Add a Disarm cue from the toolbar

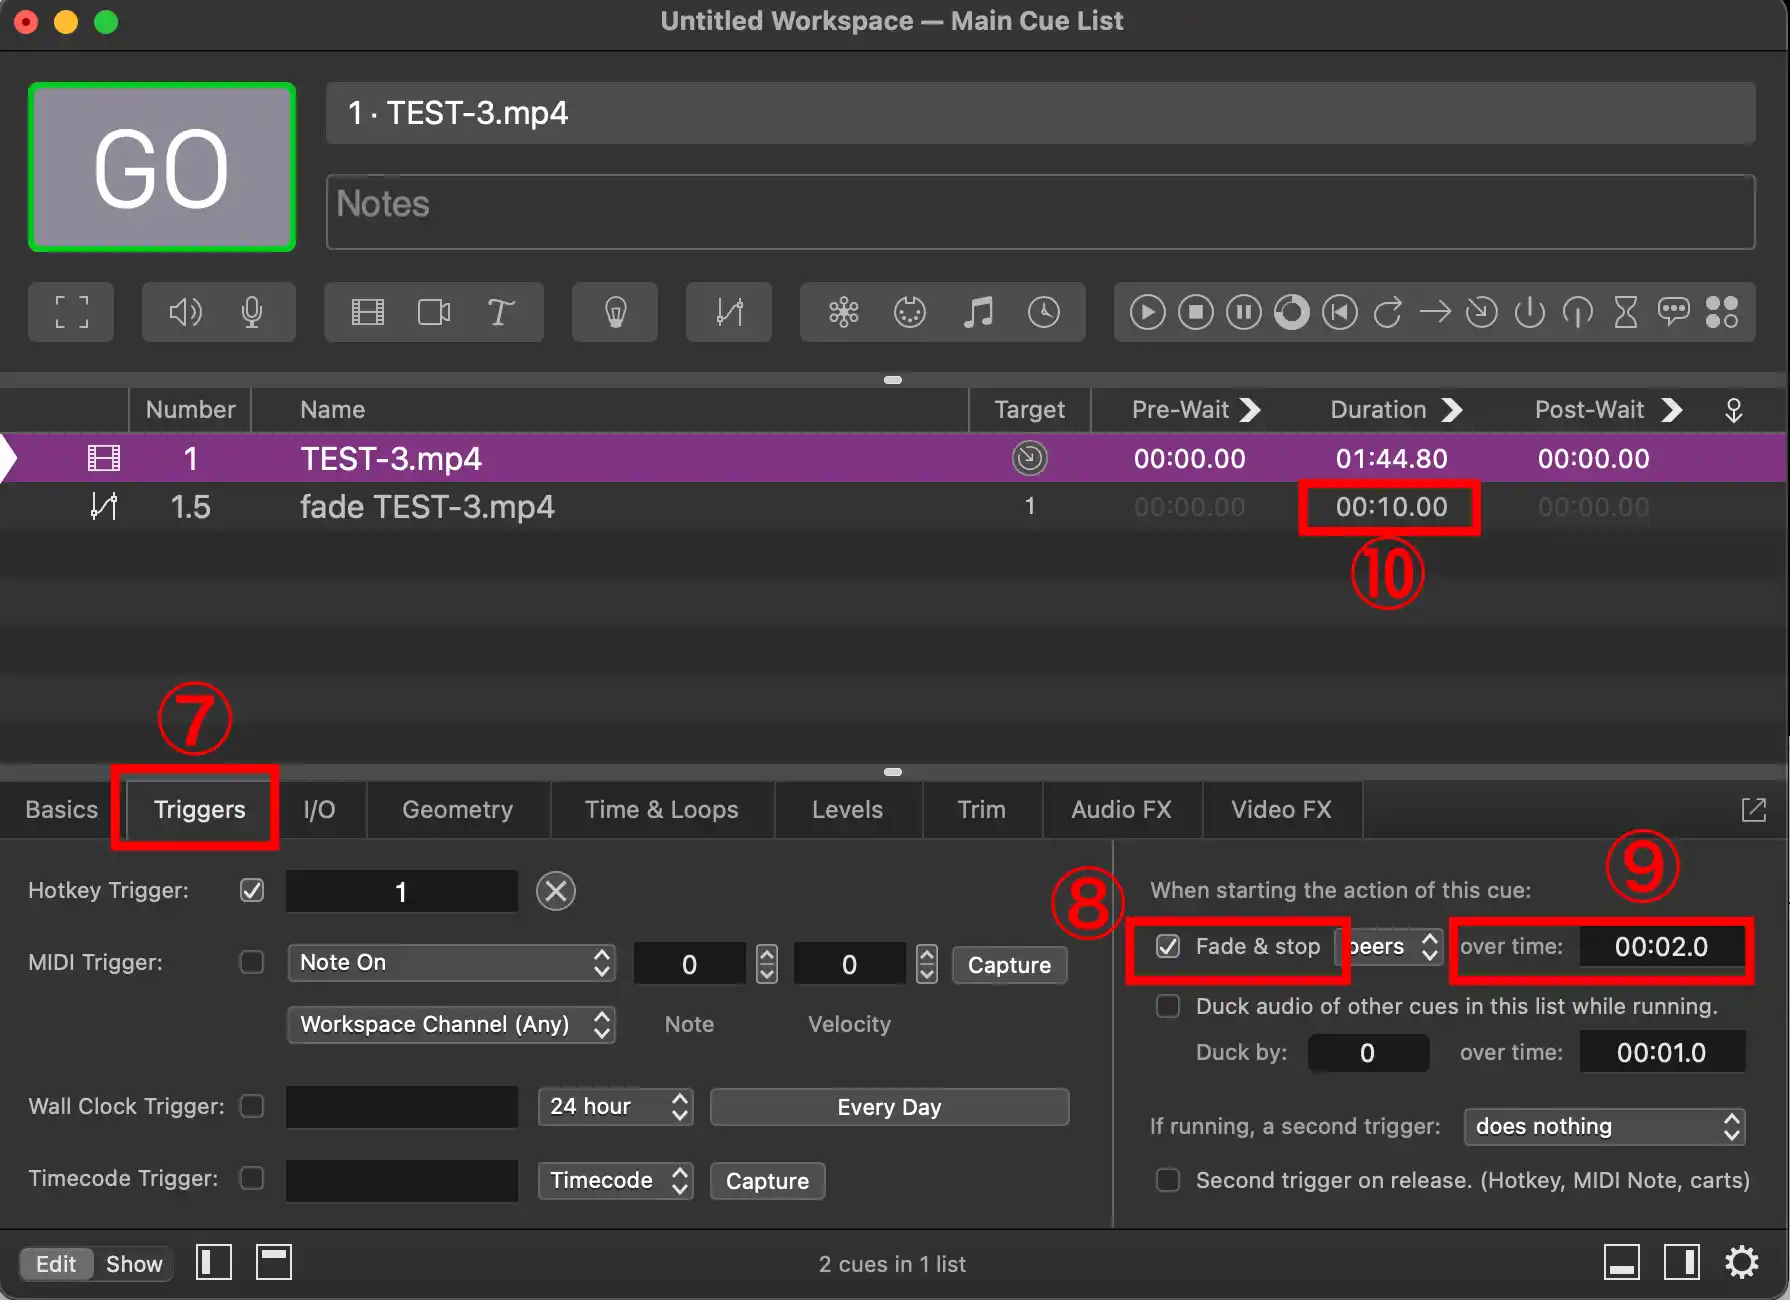click(1578, 313)
